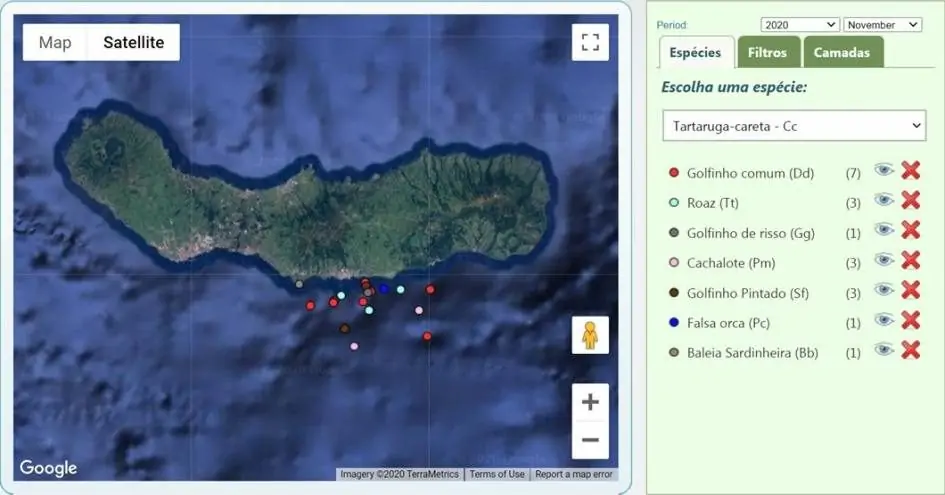Remove Baleia Sardinheira (Bb) from list
The width and height of the screenshot is (945, 495).
[x=910, y=350]
